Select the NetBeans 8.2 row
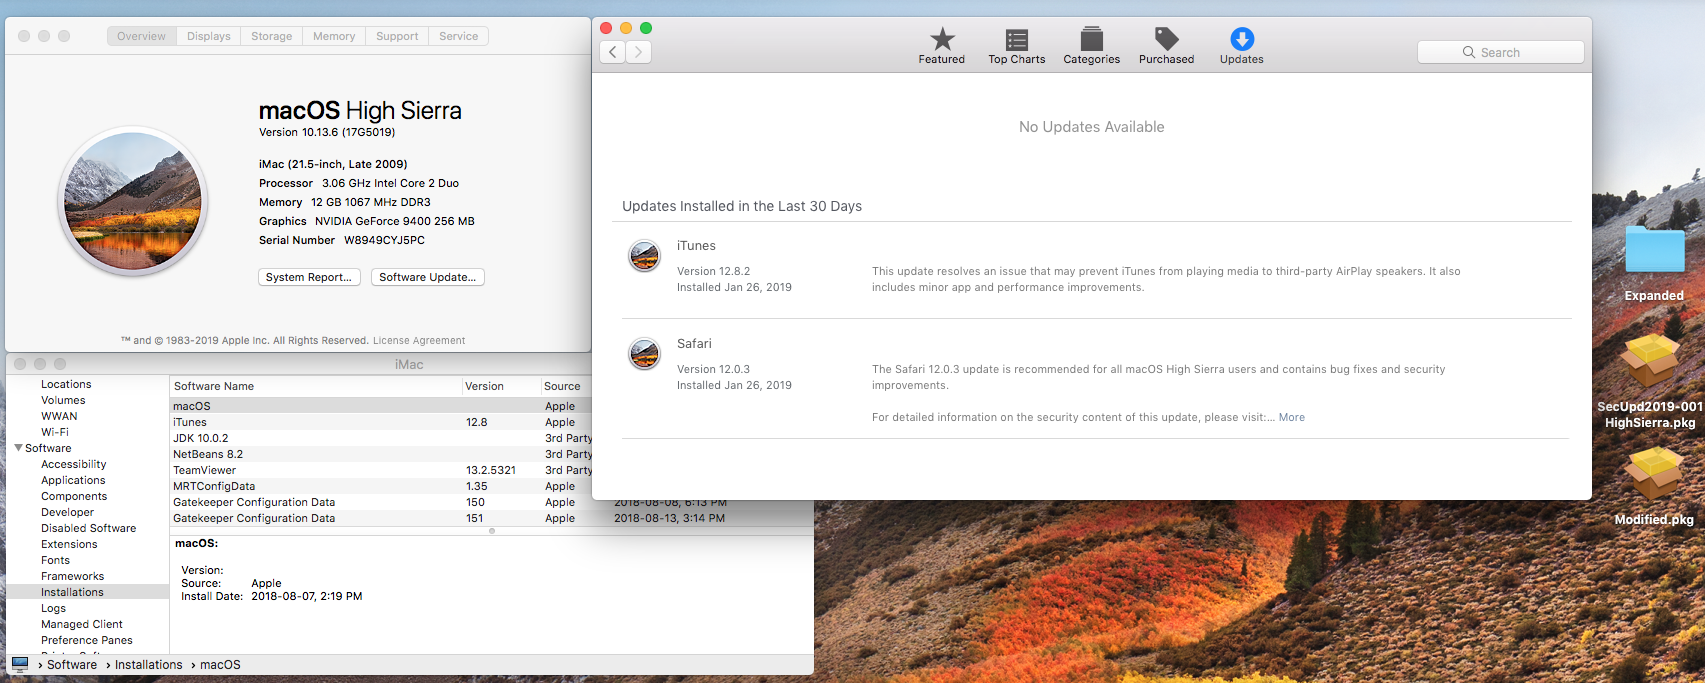Viewport: 1705px width, 683px height. 381,454
